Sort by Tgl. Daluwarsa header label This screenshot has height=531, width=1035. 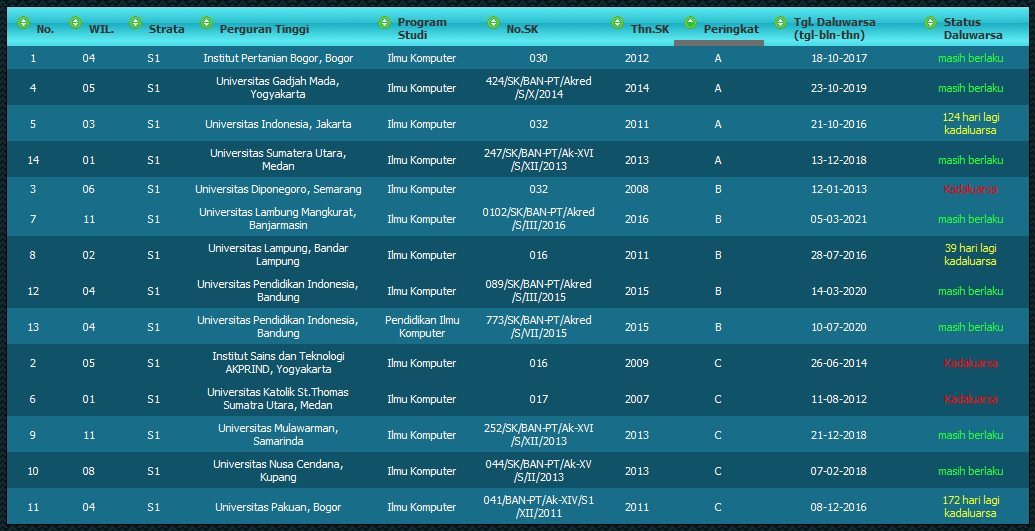[834, 28]
